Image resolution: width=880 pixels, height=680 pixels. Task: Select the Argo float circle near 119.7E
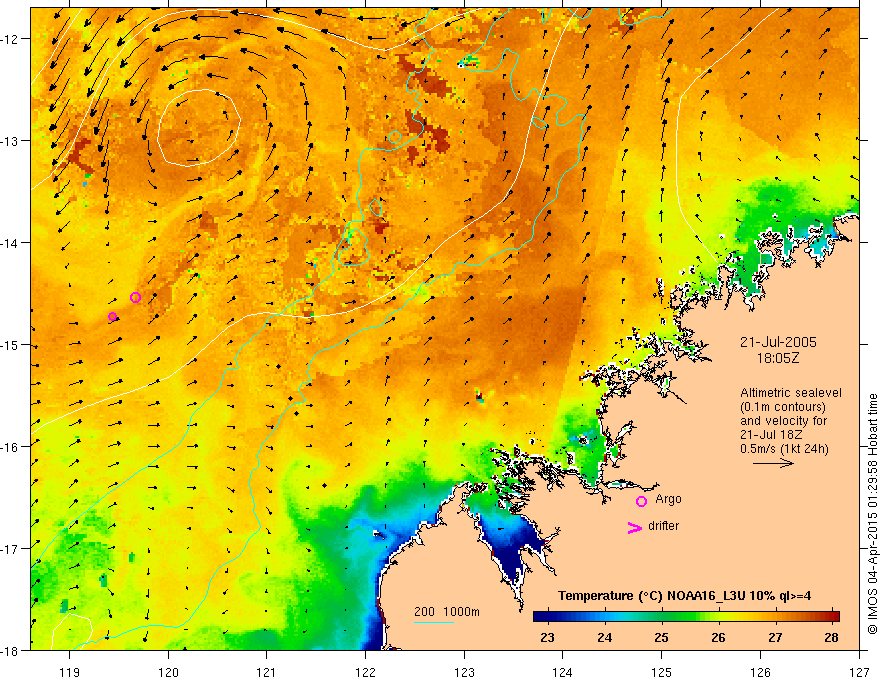[135, 297]
